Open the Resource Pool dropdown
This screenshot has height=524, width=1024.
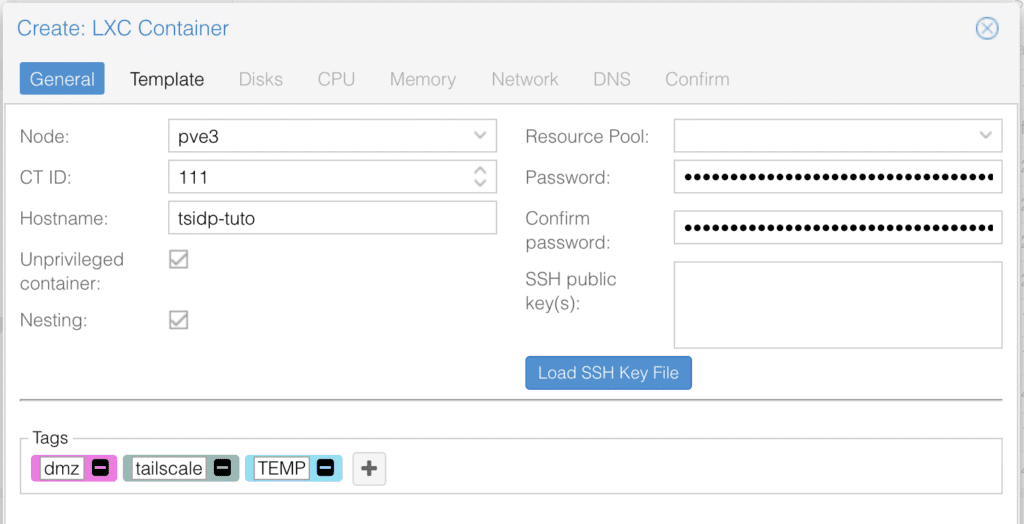pyautogui.click(x=985, y=136)
